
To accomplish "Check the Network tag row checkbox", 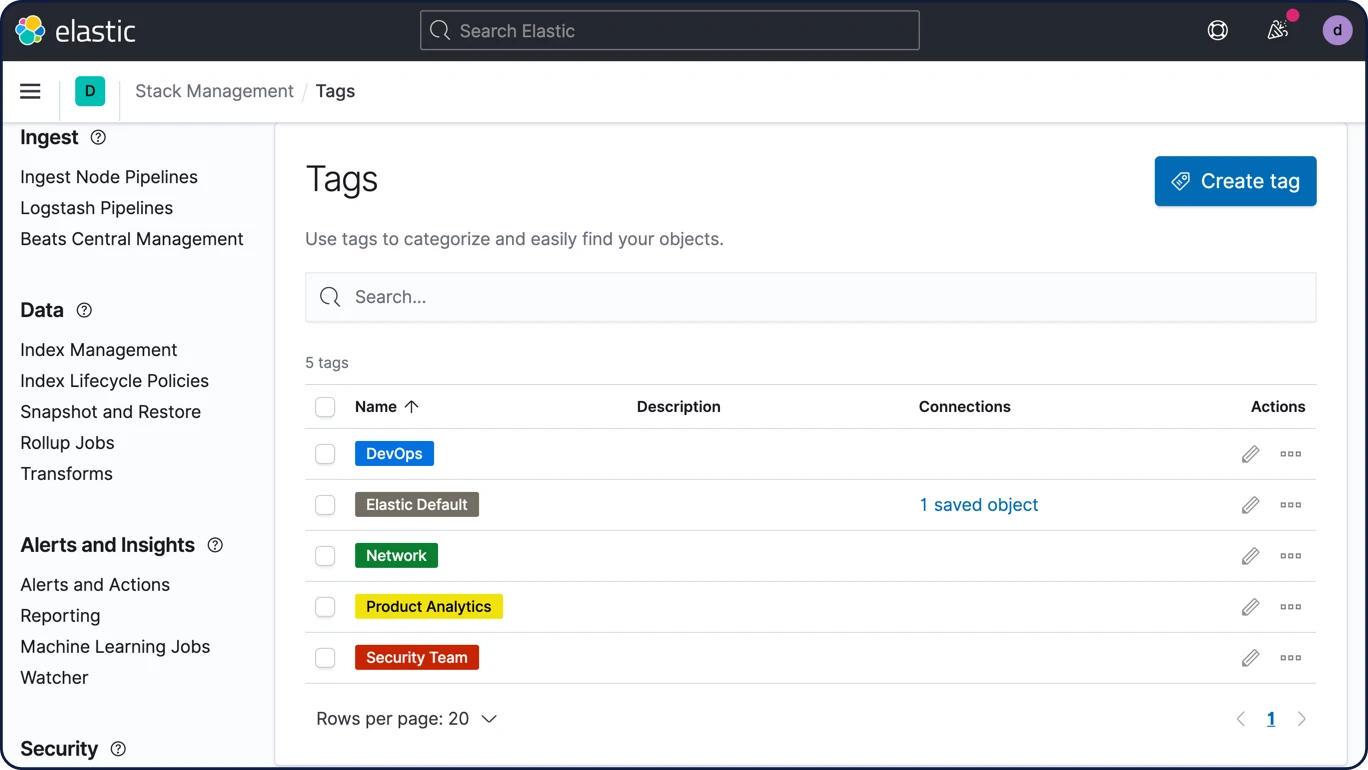I will [x=325, y=556].
